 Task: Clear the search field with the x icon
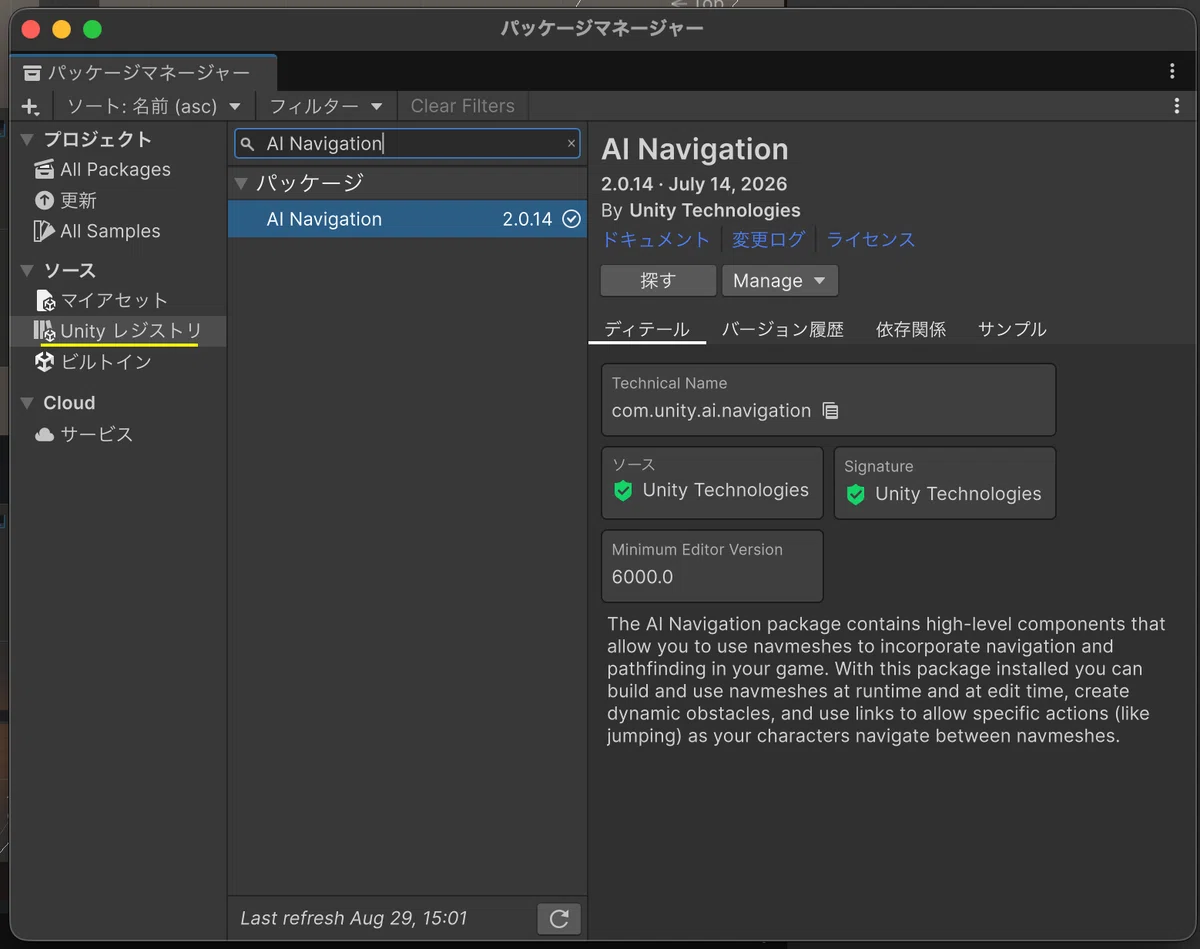571,144
